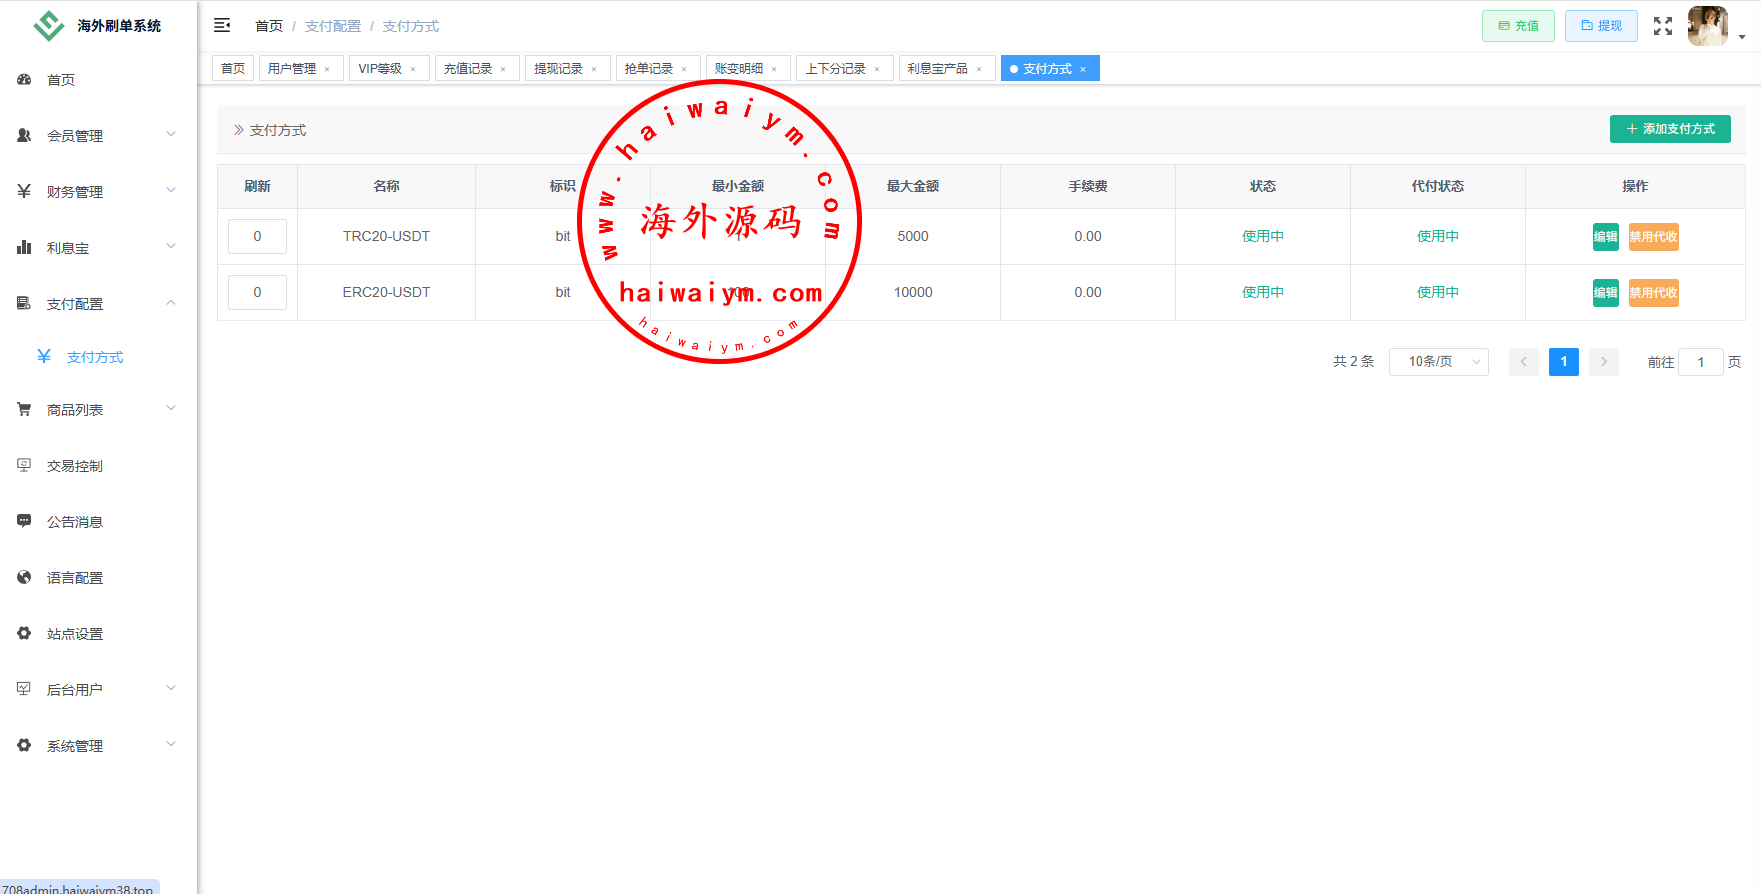The image size is (1761, 894).
Task: Open 站点设置 in the sidebar
Action: click(74, 634)
